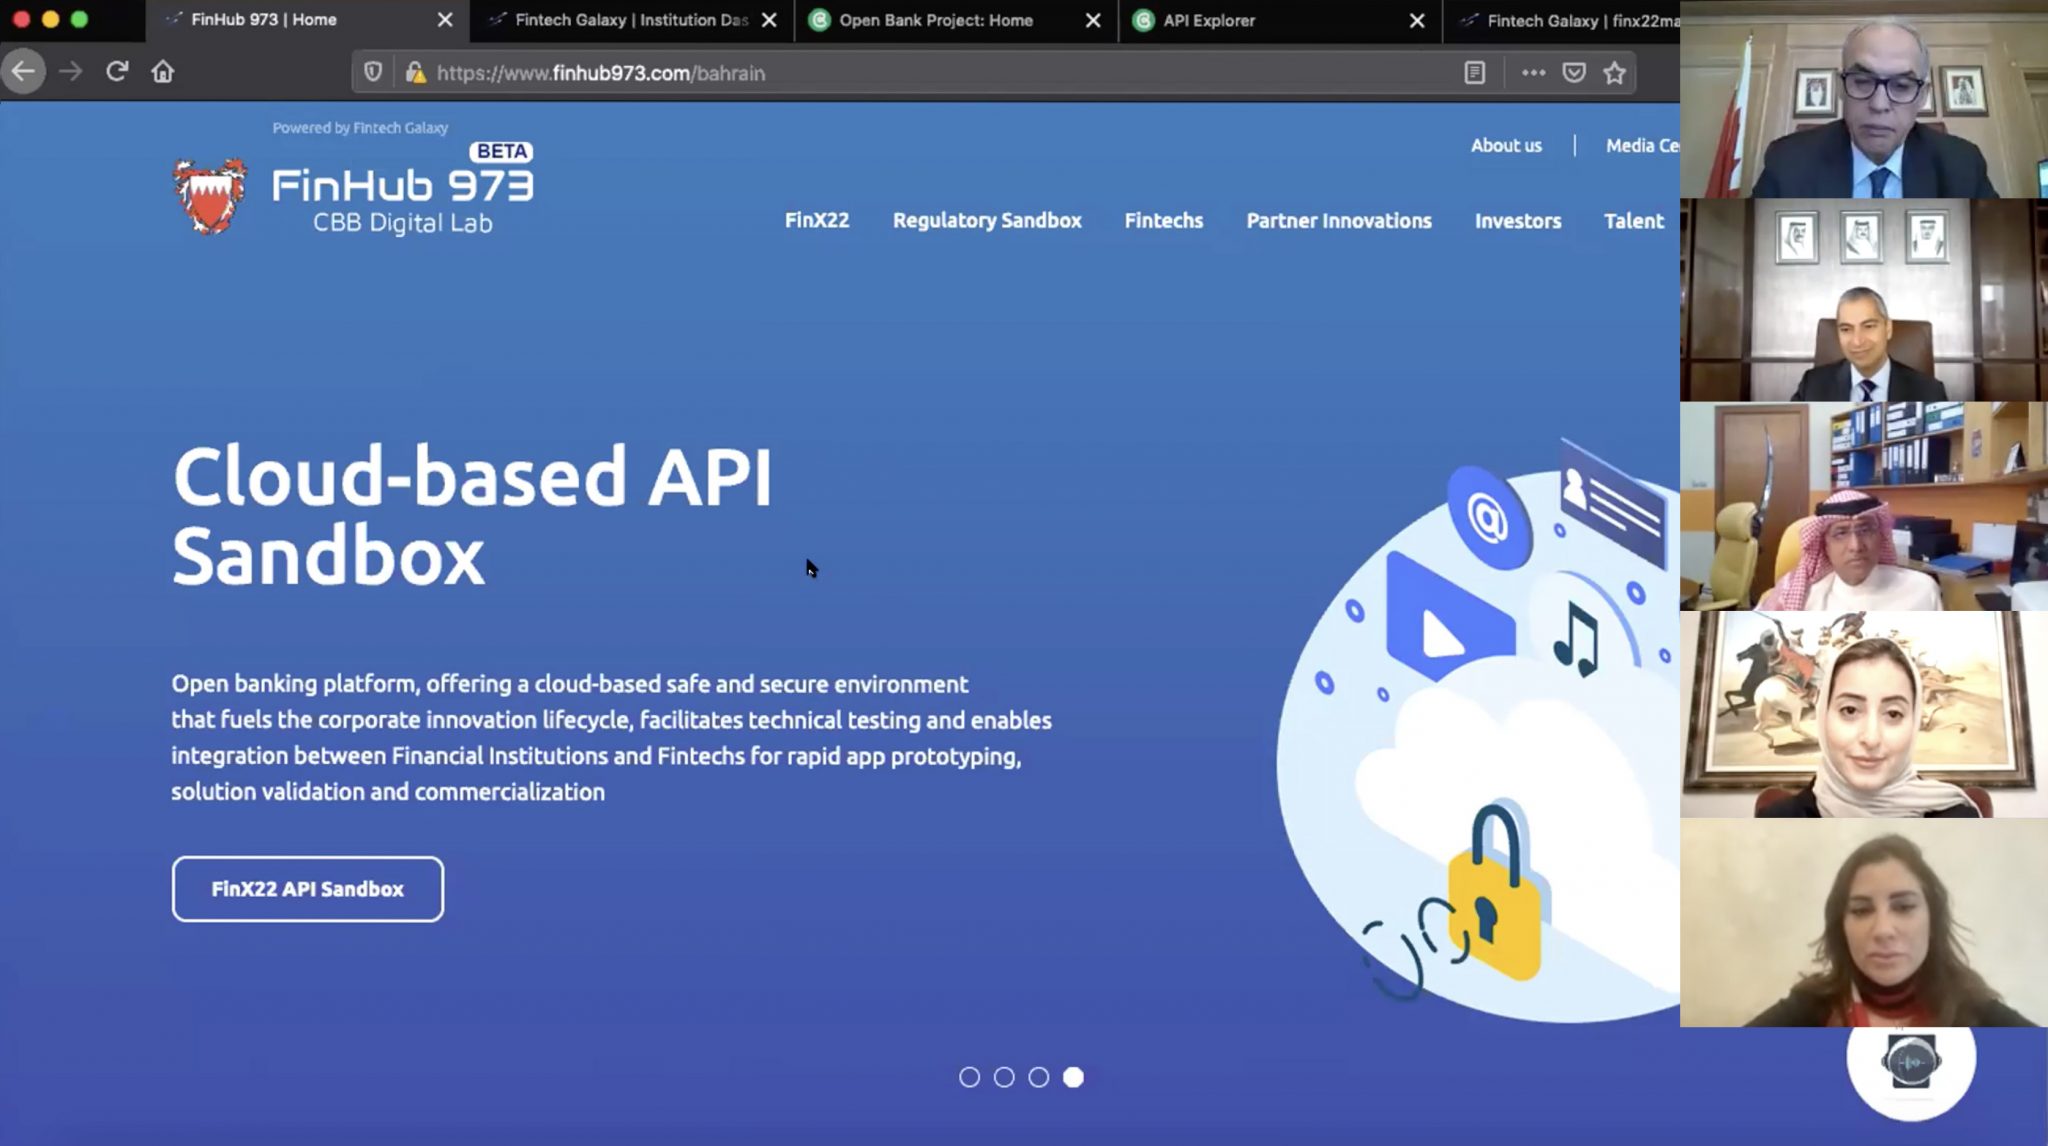Click the reload page icon

point(117,72)
